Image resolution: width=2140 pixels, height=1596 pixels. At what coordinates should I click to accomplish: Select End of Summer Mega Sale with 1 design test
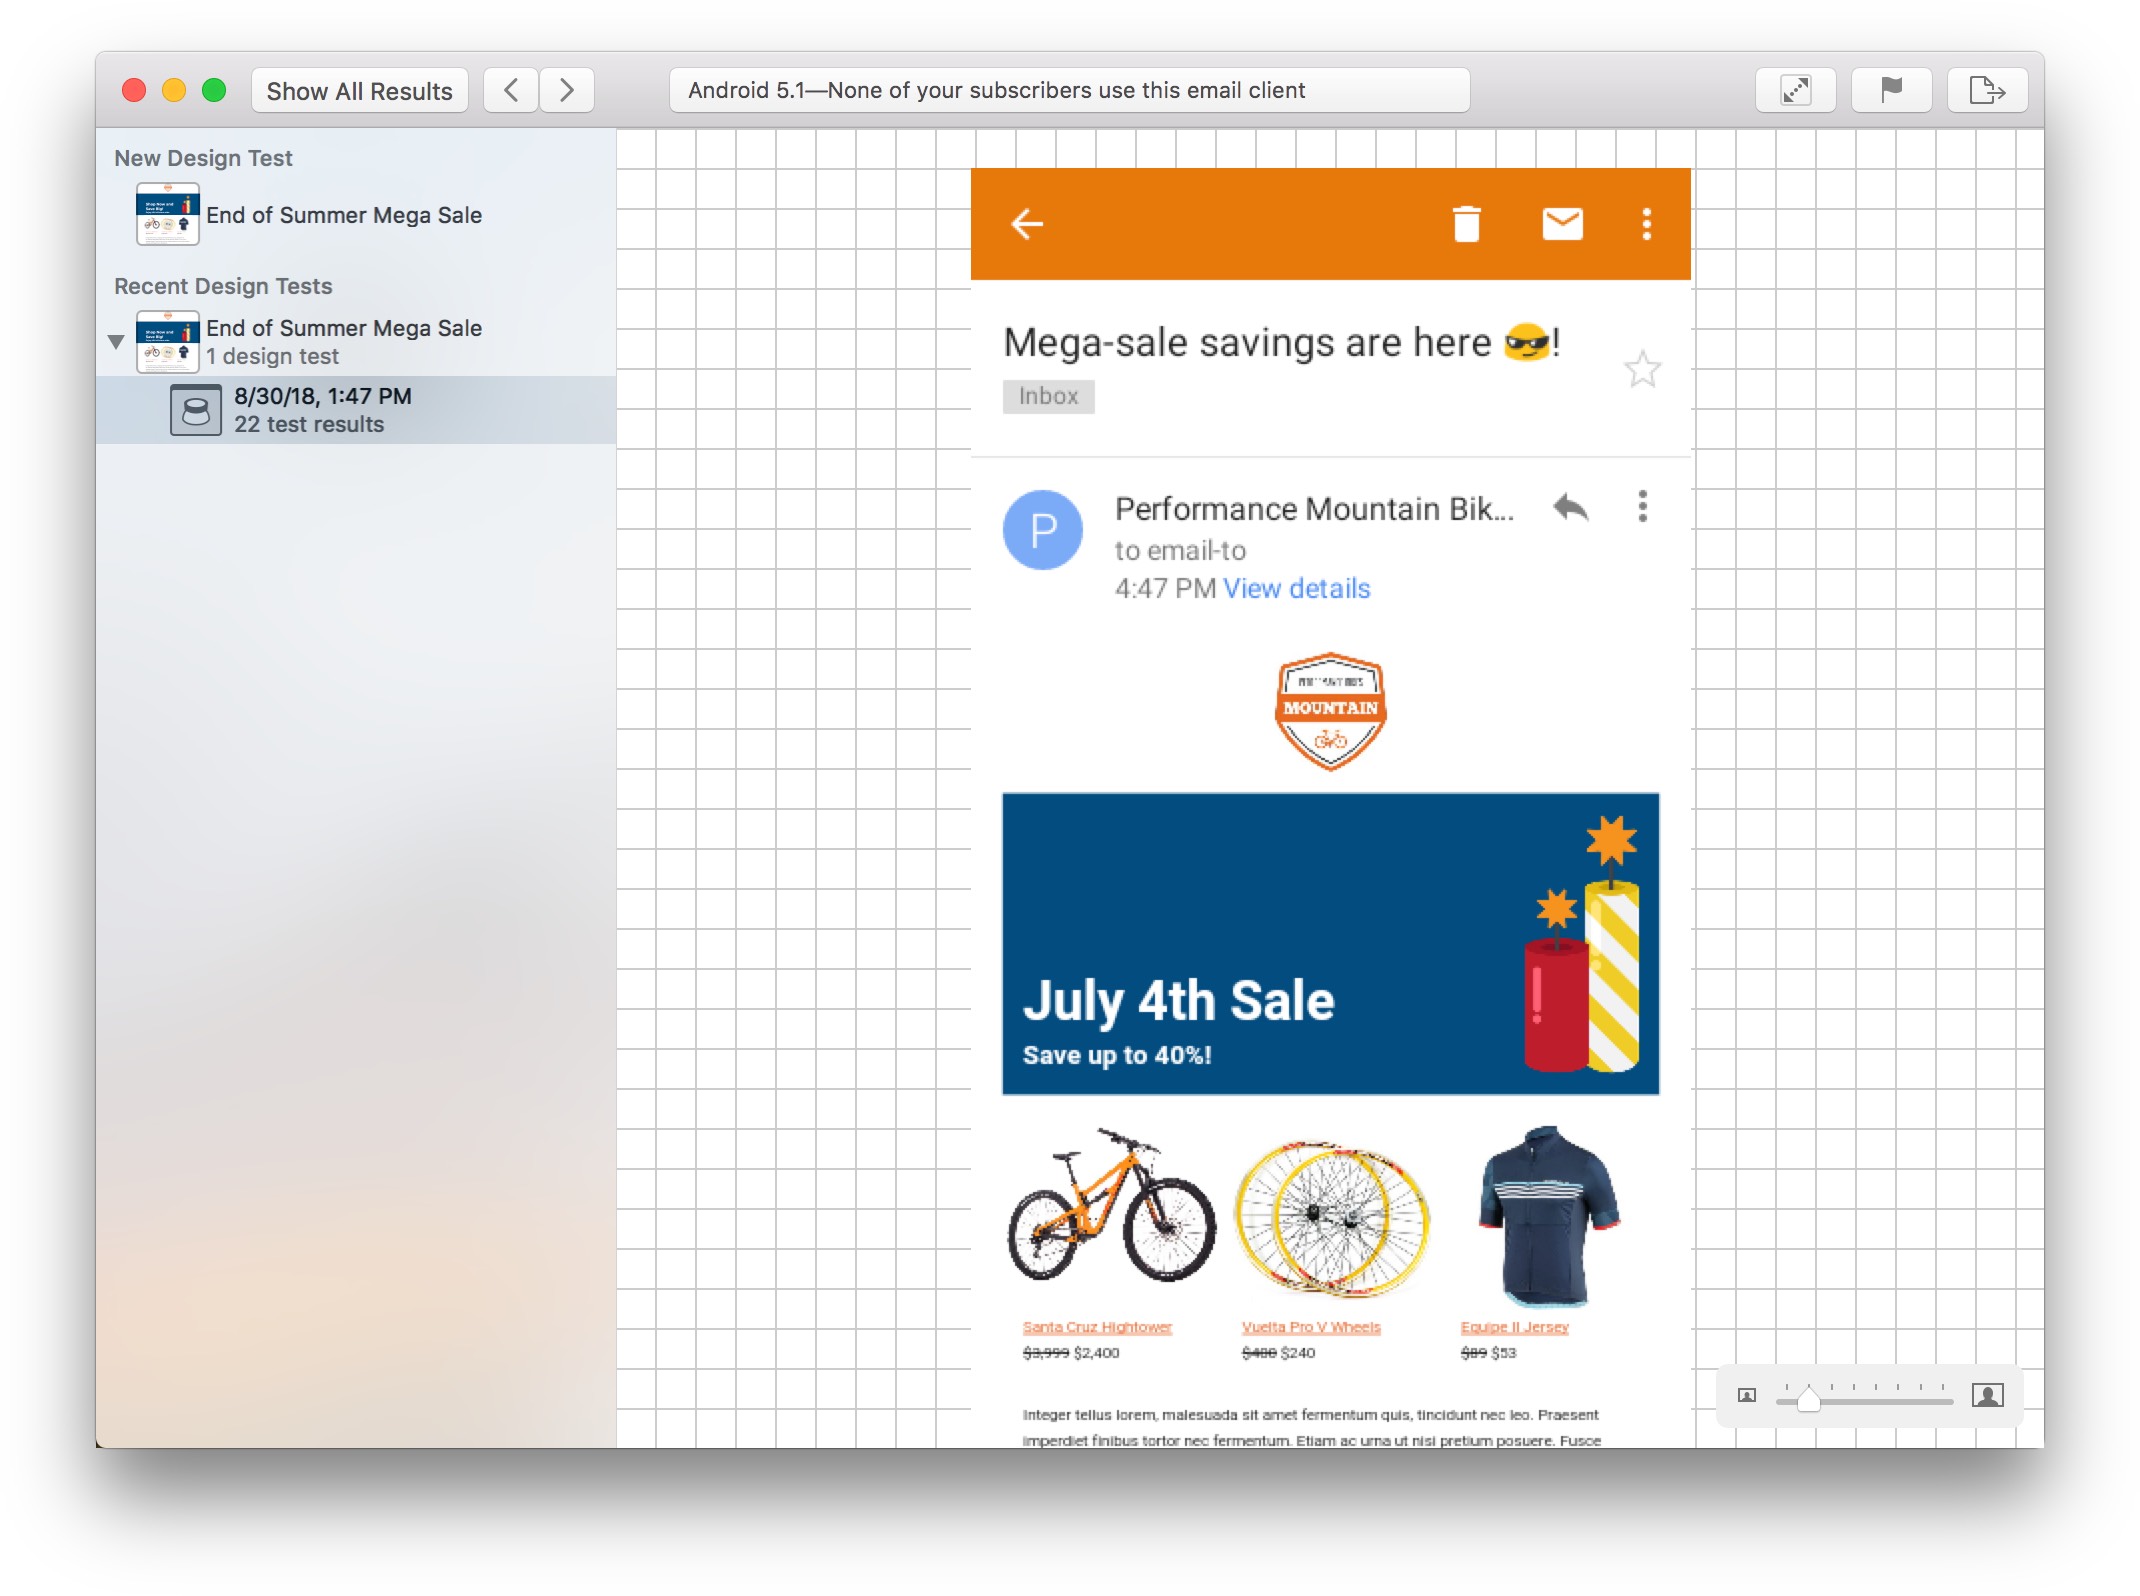coord(344,342)
